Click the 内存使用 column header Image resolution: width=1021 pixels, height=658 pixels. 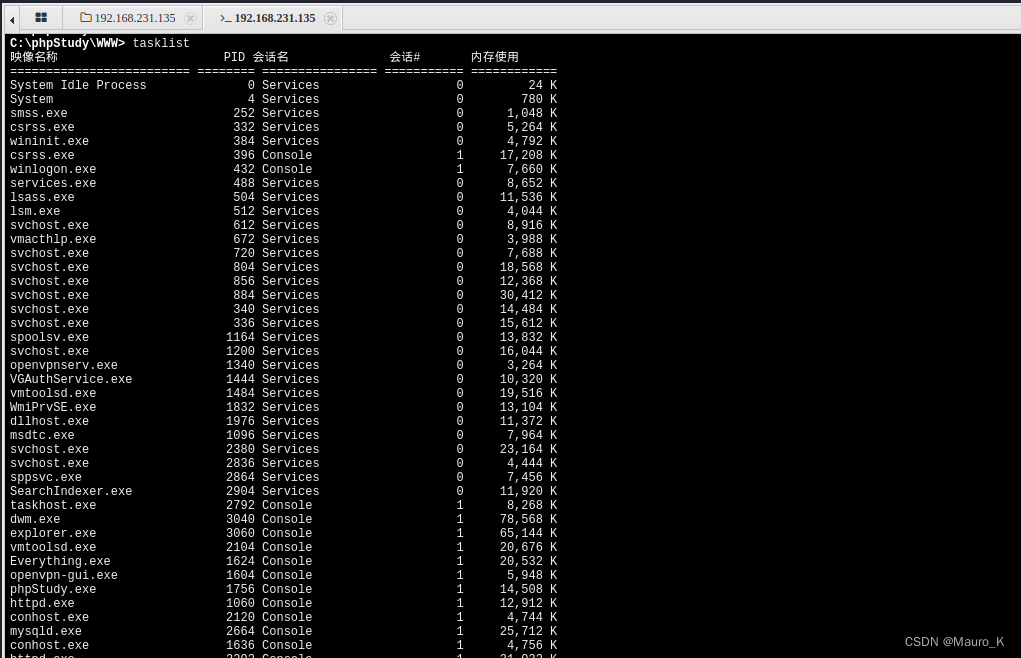(x=495, y=57)
